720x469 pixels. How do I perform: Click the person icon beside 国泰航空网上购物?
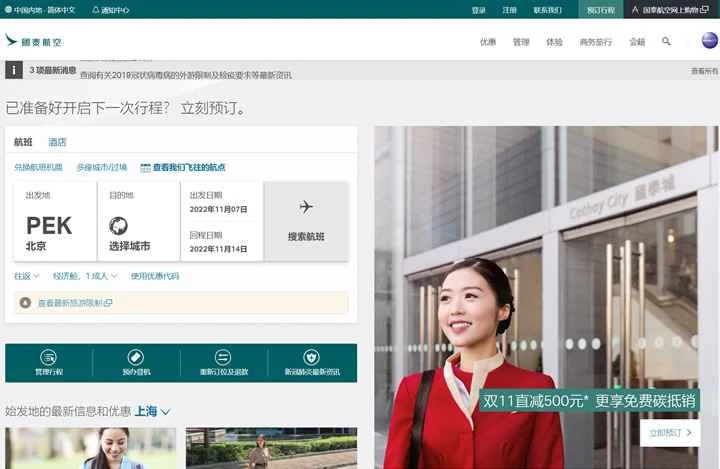[x=635, y=10]
